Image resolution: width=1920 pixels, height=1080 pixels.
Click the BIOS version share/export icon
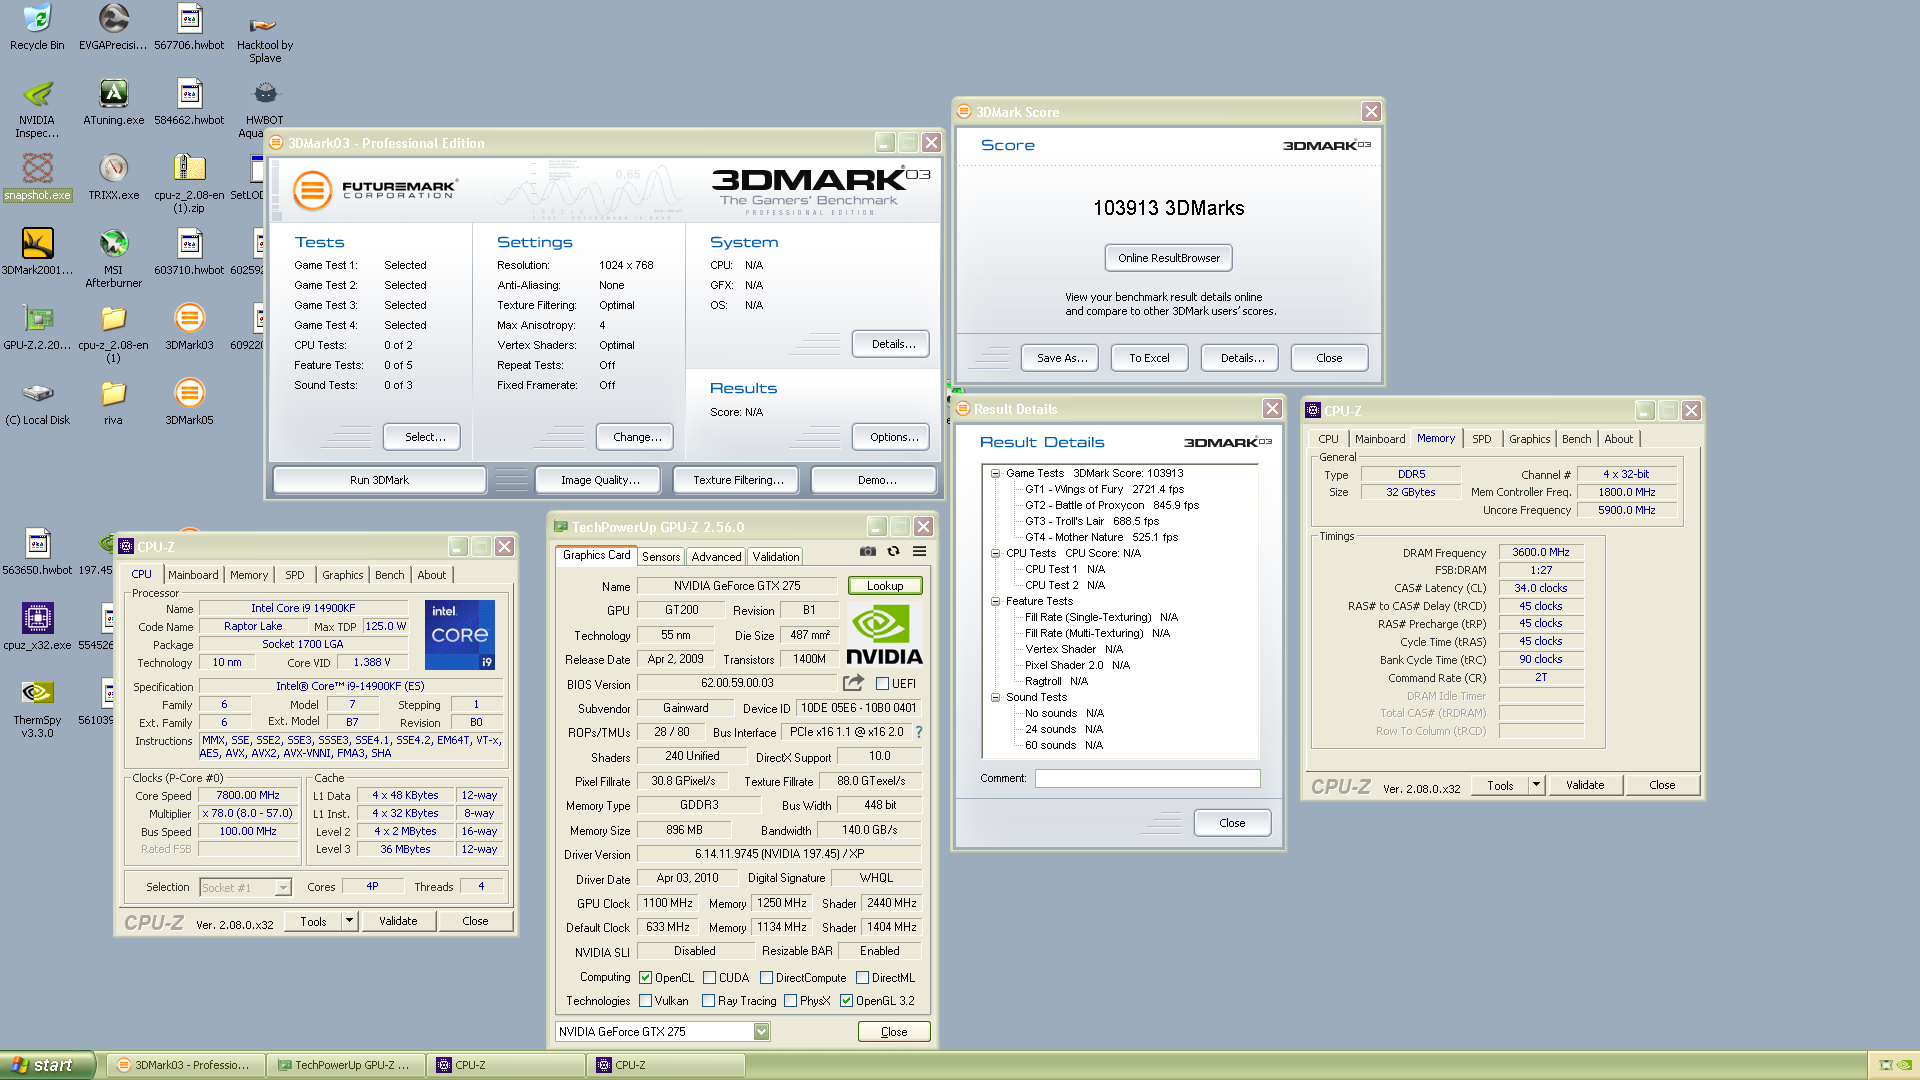[x=853, y=683]
